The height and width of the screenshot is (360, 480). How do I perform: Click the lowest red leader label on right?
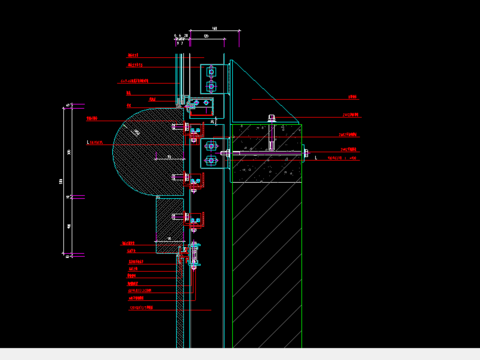(342, 158)
